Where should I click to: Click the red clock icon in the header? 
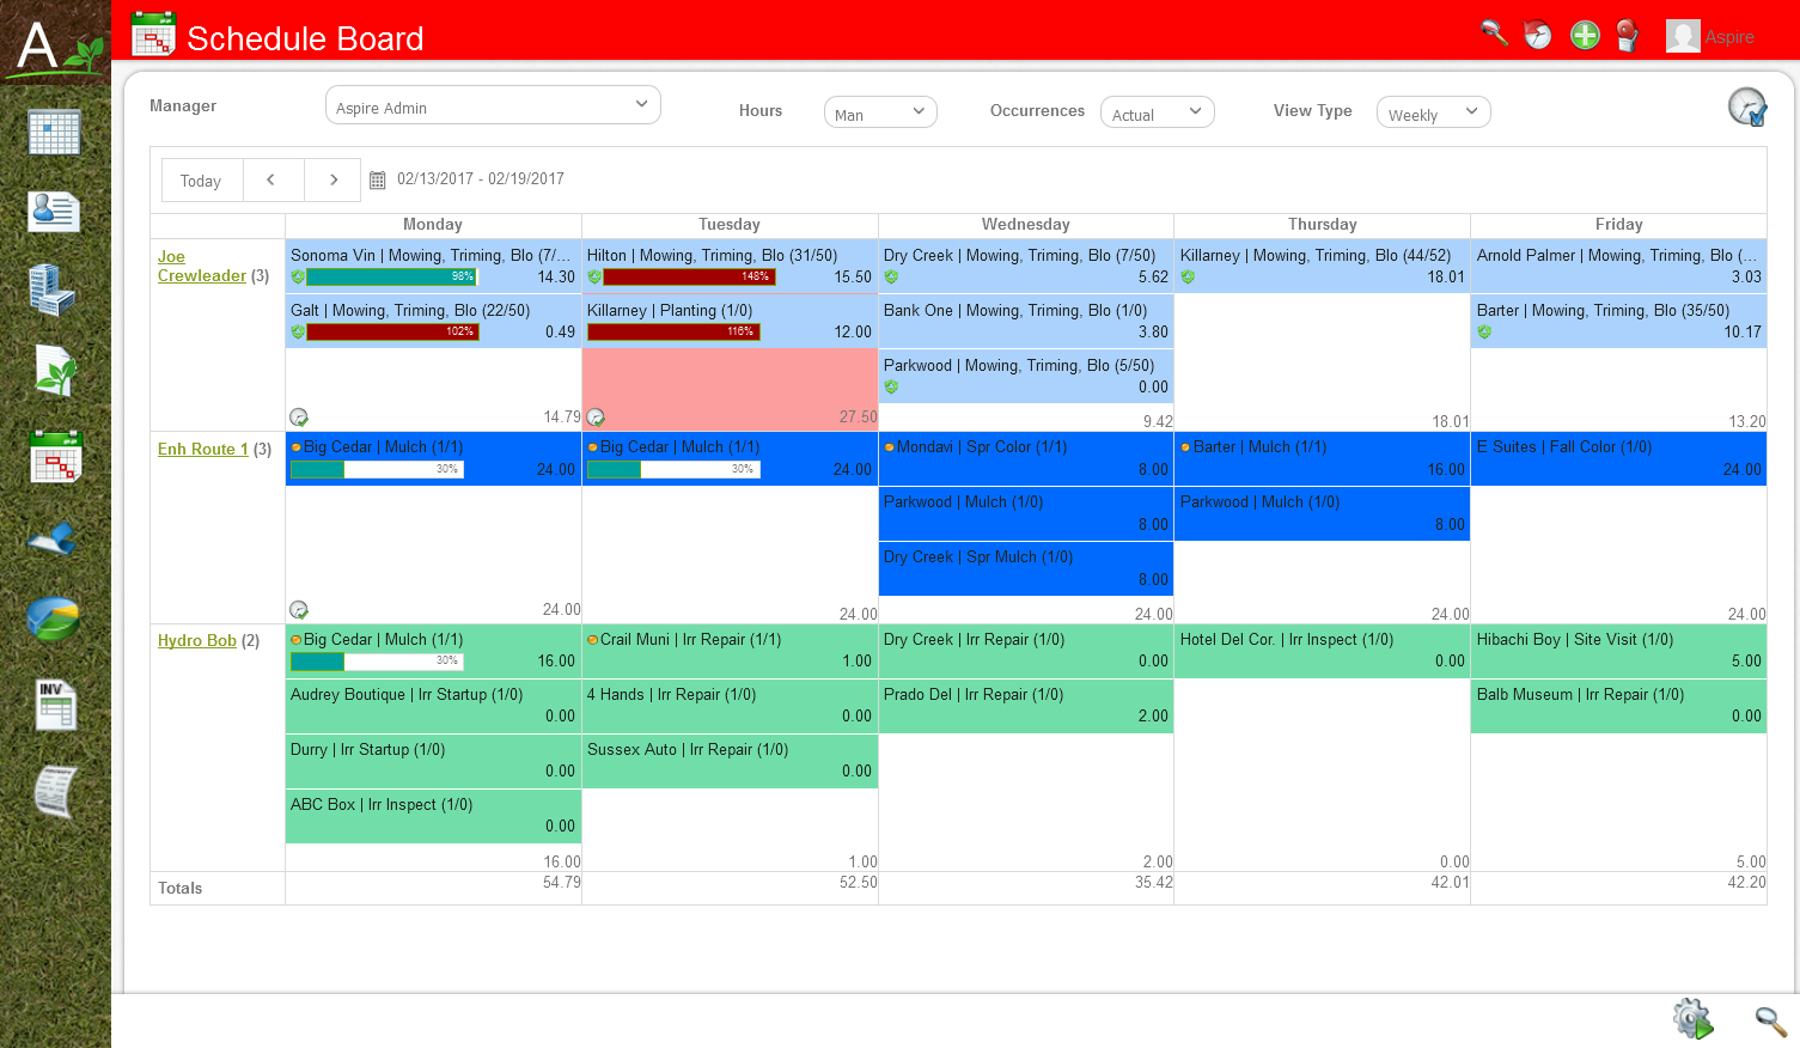[1538, 35]
